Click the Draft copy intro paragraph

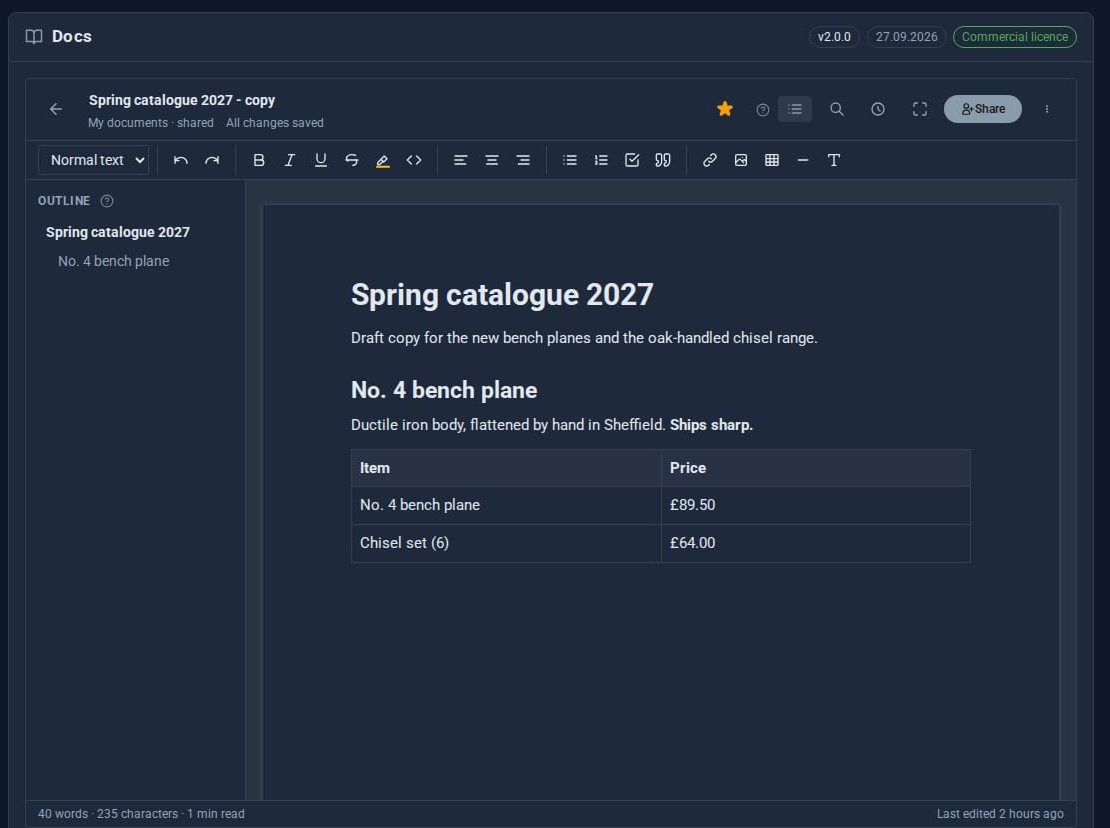(x=584, y=338)
